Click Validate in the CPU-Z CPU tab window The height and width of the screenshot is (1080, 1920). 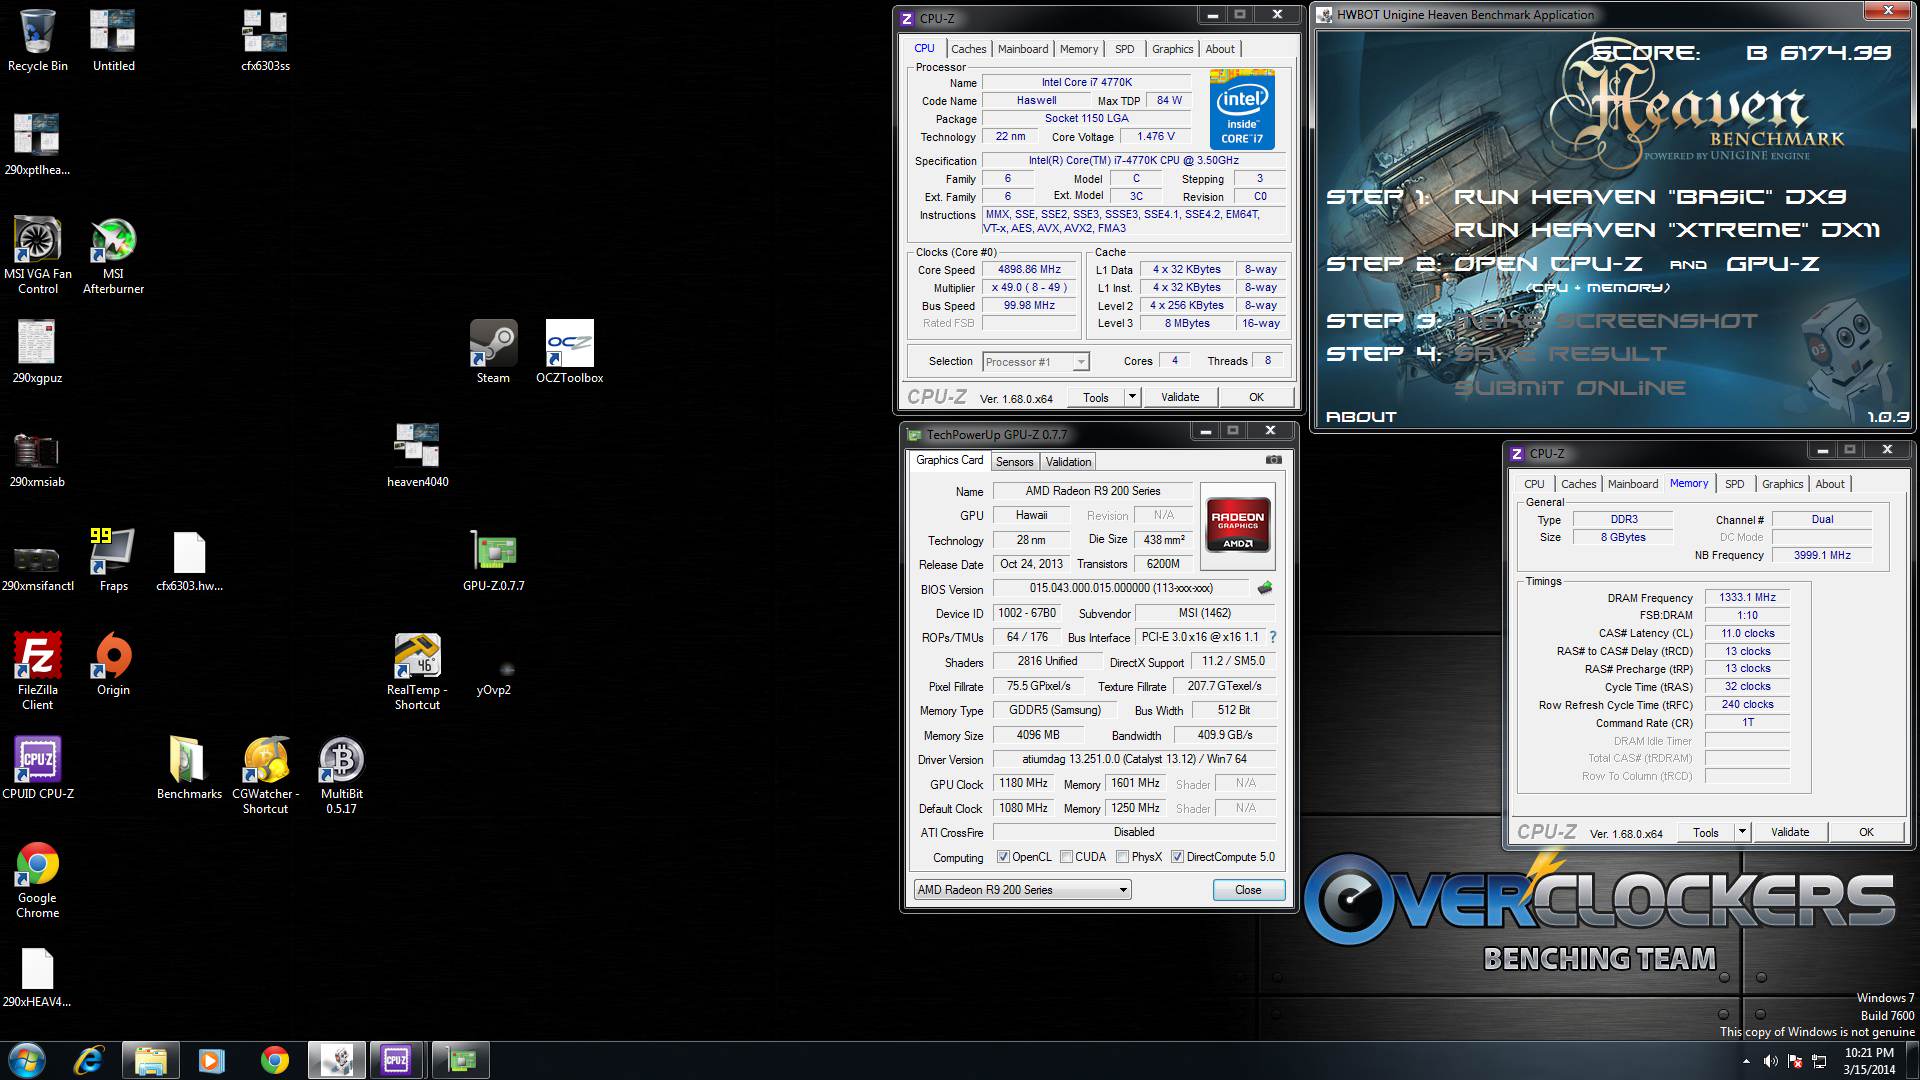(1180, 397)
